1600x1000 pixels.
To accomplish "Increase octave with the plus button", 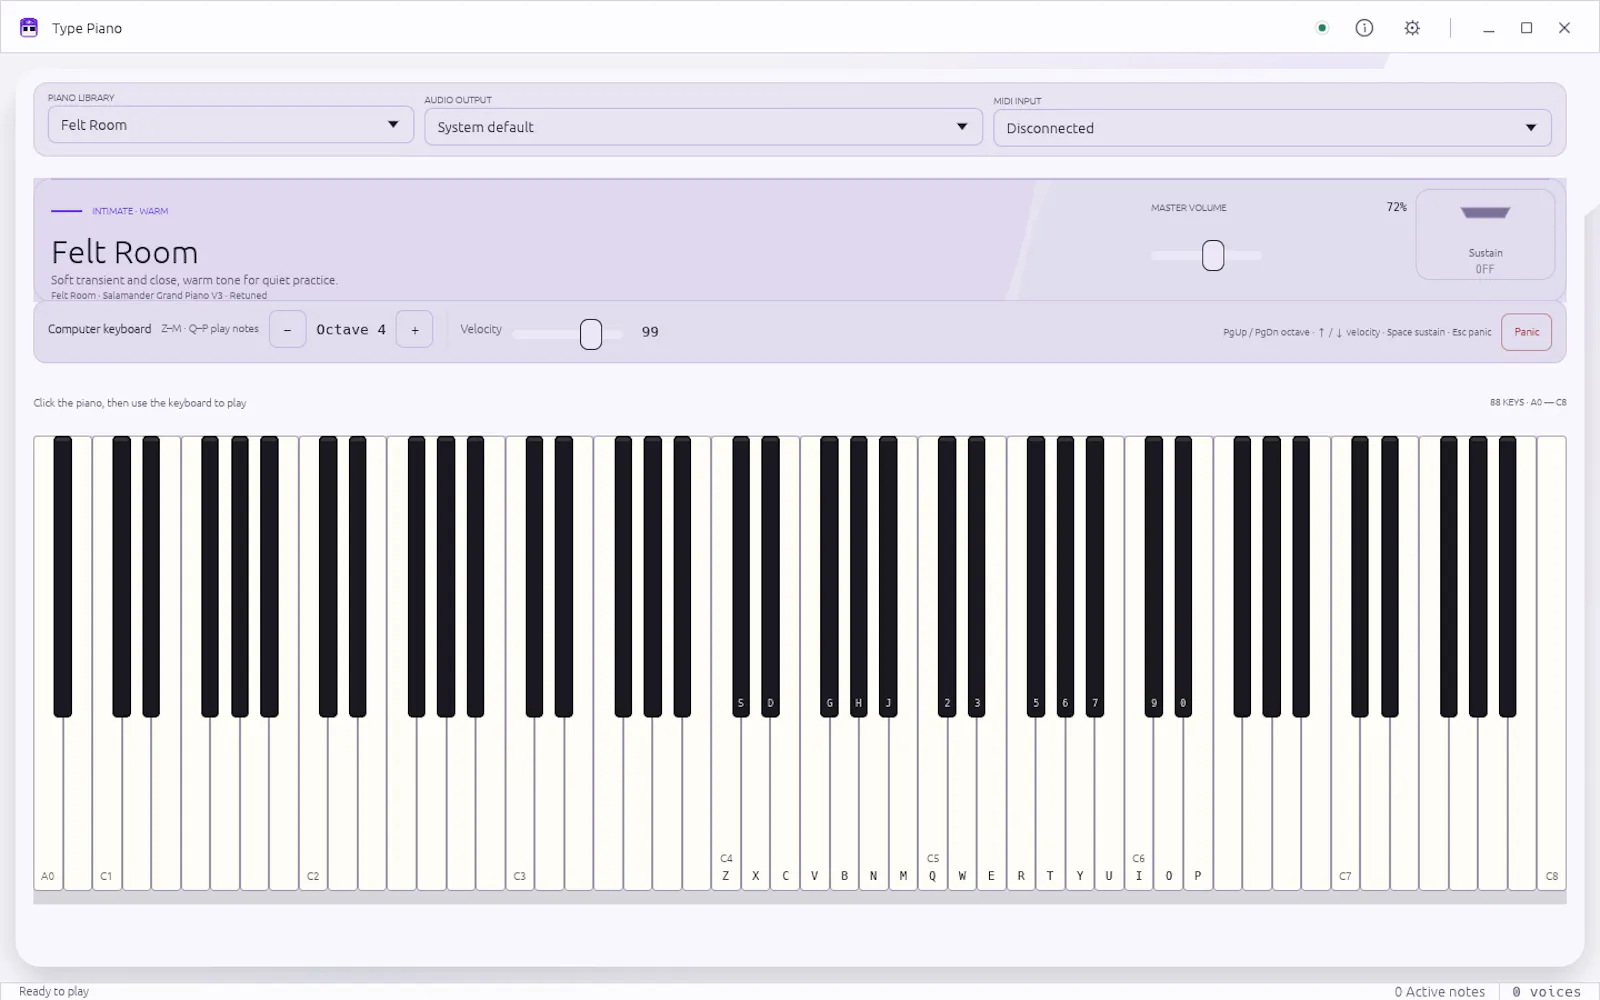I will pyautogui.click(x=415, y=329).
